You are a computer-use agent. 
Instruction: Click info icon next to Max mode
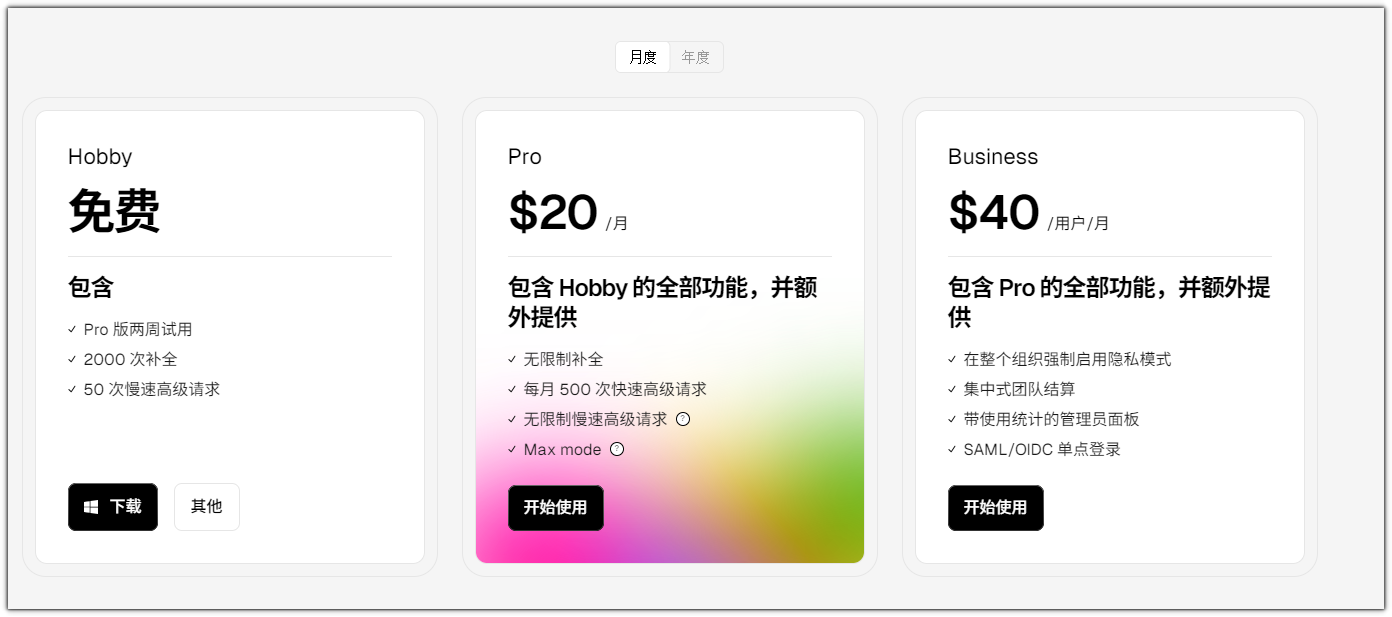point(617,450)
